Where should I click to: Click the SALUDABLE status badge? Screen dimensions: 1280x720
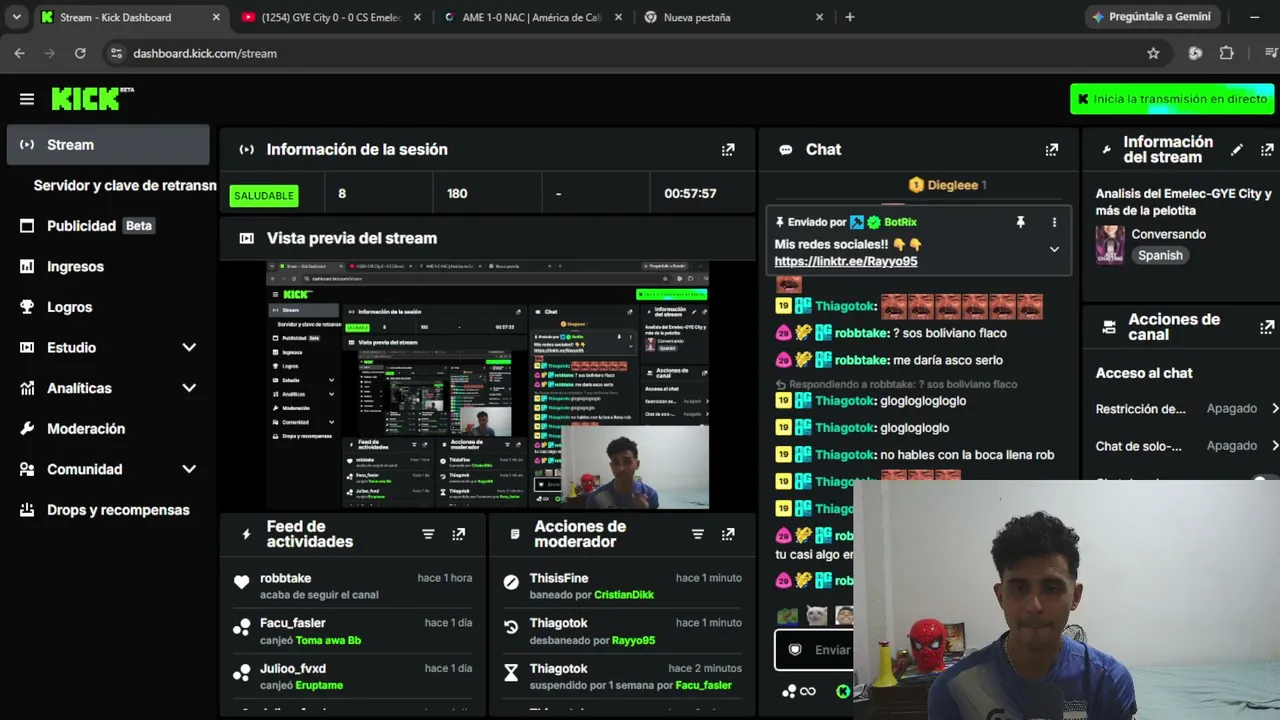[264, 195]
